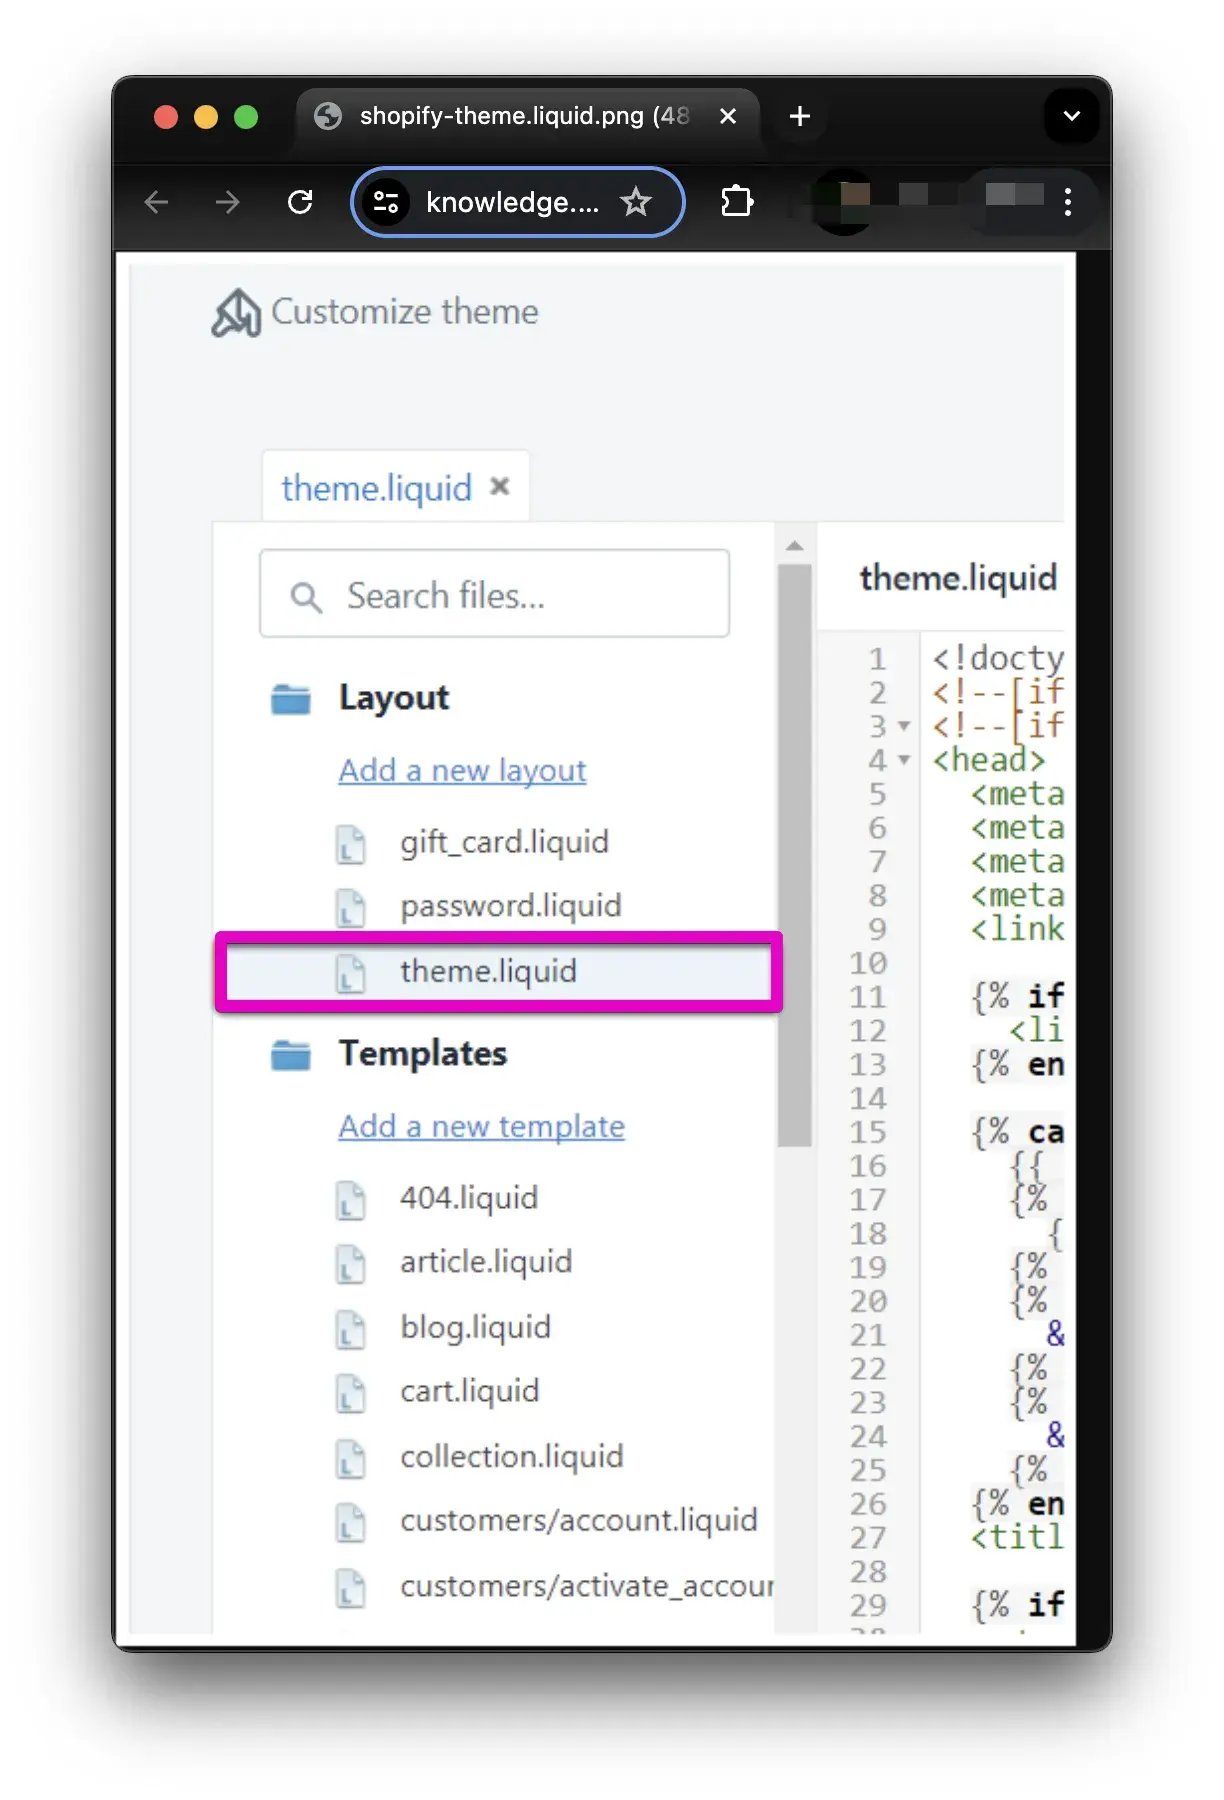Image resolution: width=1224 pixels, height=1800 pixels.
Task: Close the shopify-theme.liquid.png browser tab
Action: click(x=728, y=116)
